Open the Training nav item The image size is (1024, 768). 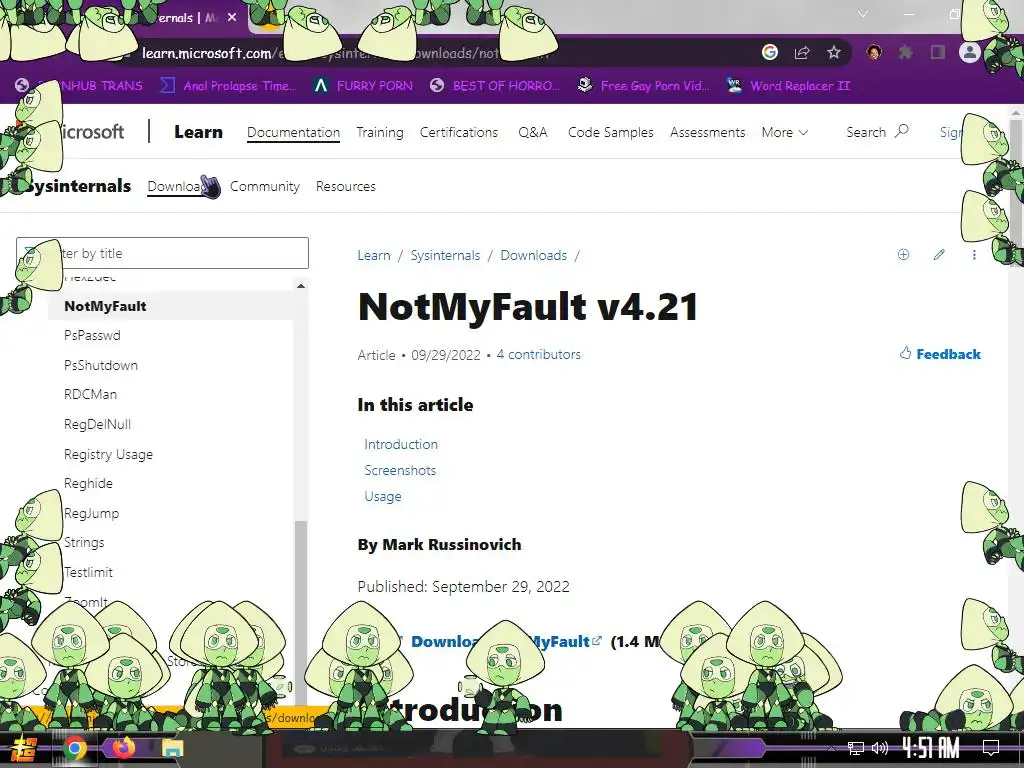click(x=379, y=132)
